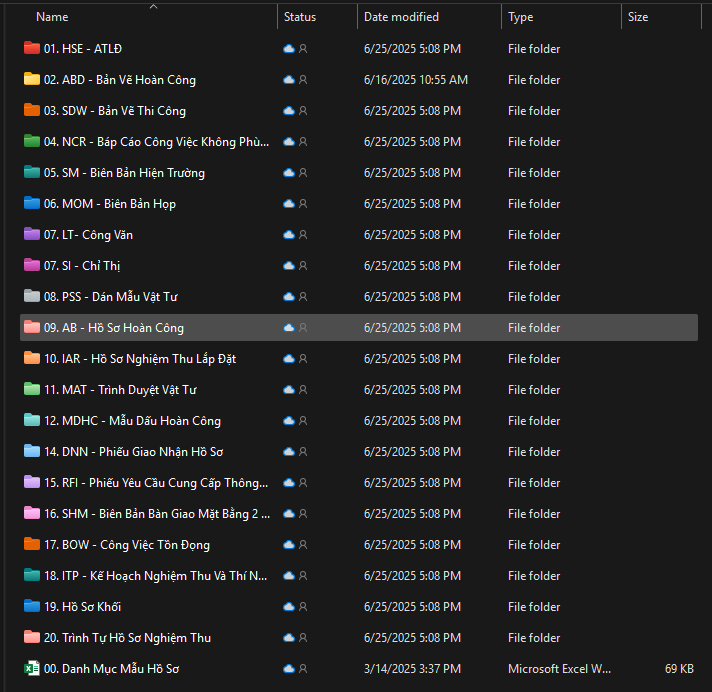
Task: Sort list by Type column header
Action: click(x=520, y=17)
